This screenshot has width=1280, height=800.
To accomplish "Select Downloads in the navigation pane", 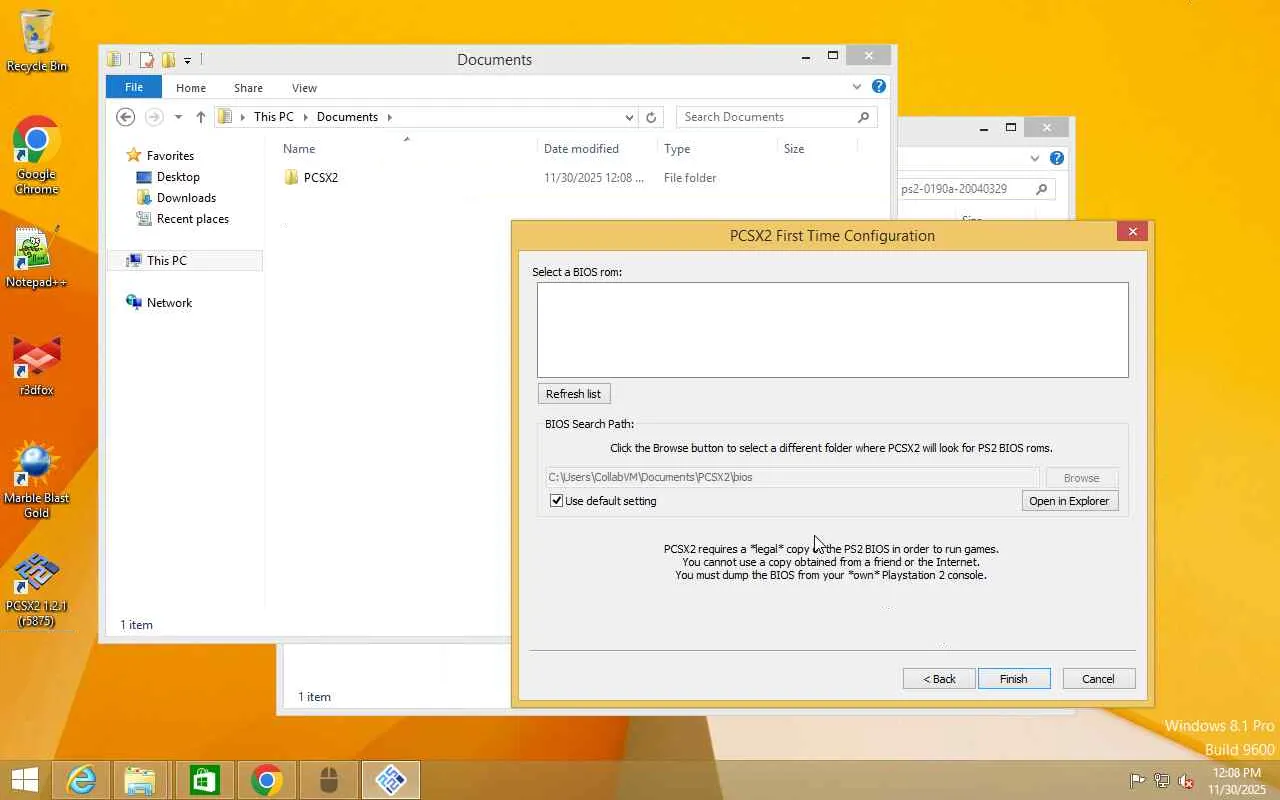I will (x=186, y=198).
